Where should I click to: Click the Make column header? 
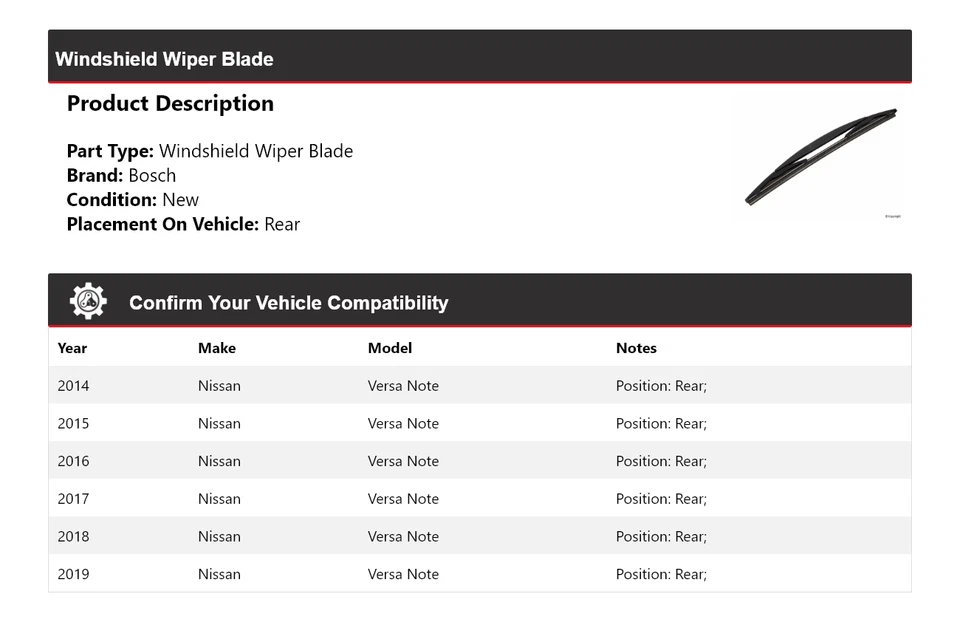(217, 348)
